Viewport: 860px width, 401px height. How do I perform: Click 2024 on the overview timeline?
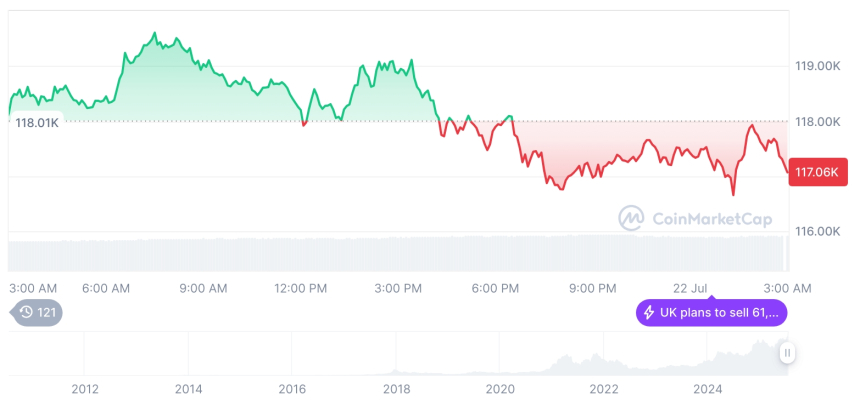707,388
